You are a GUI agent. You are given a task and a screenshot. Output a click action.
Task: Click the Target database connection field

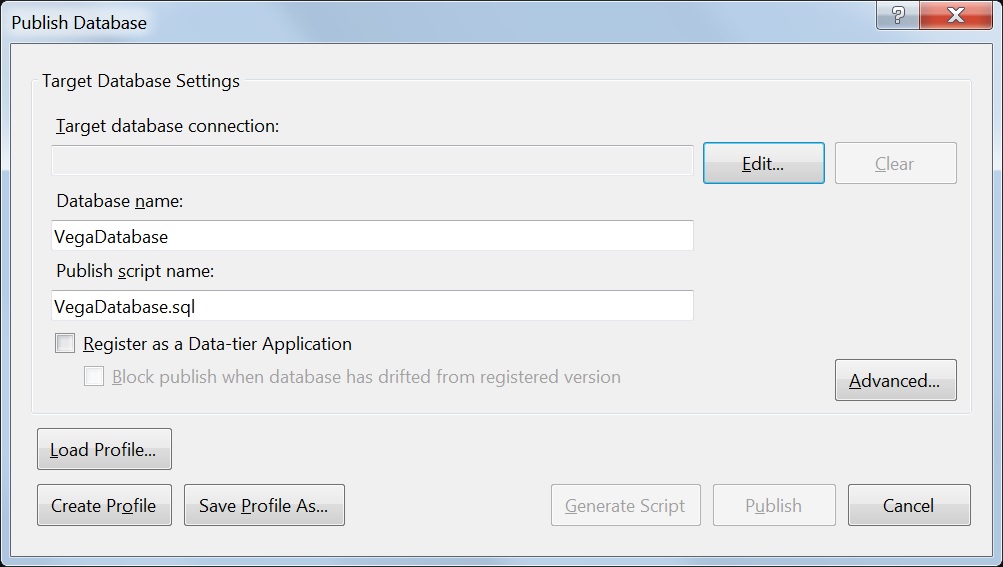pos(372,160)
